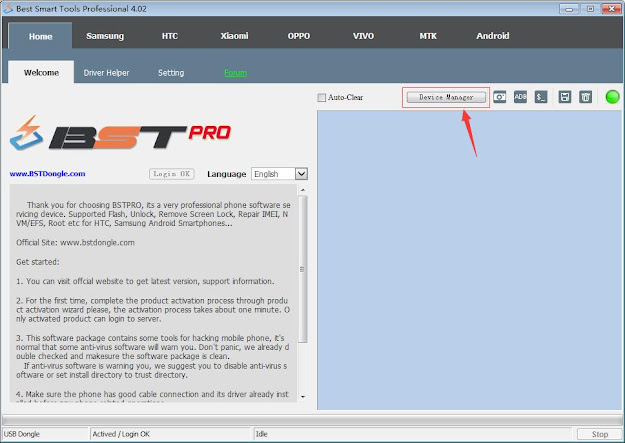
Task: Open the command shell icon
Action: (541, 97)
